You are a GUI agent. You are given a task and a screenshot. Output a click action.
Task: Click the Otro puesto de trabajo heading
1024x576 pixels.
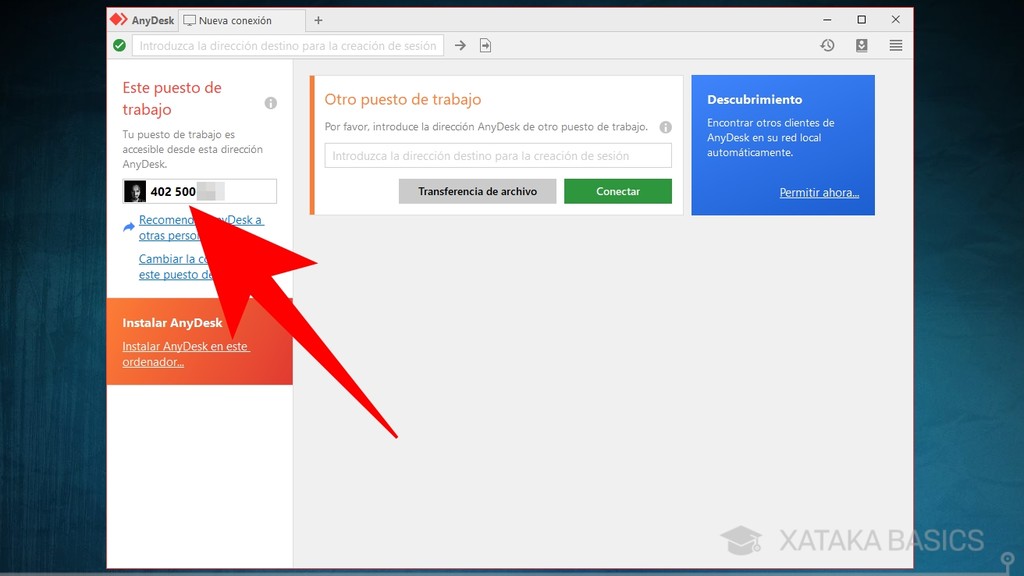[403, 99]
